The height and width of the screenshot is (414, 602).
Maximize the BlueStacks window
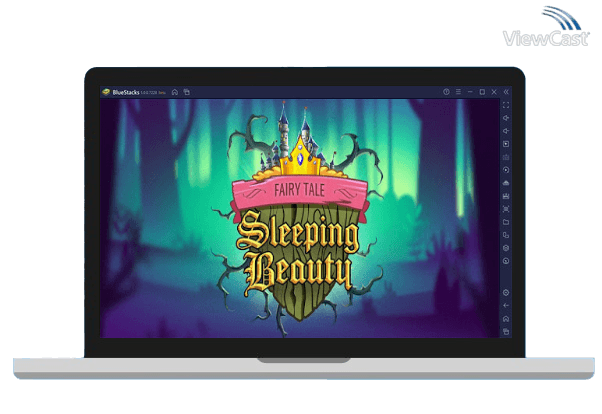[482, 92]
